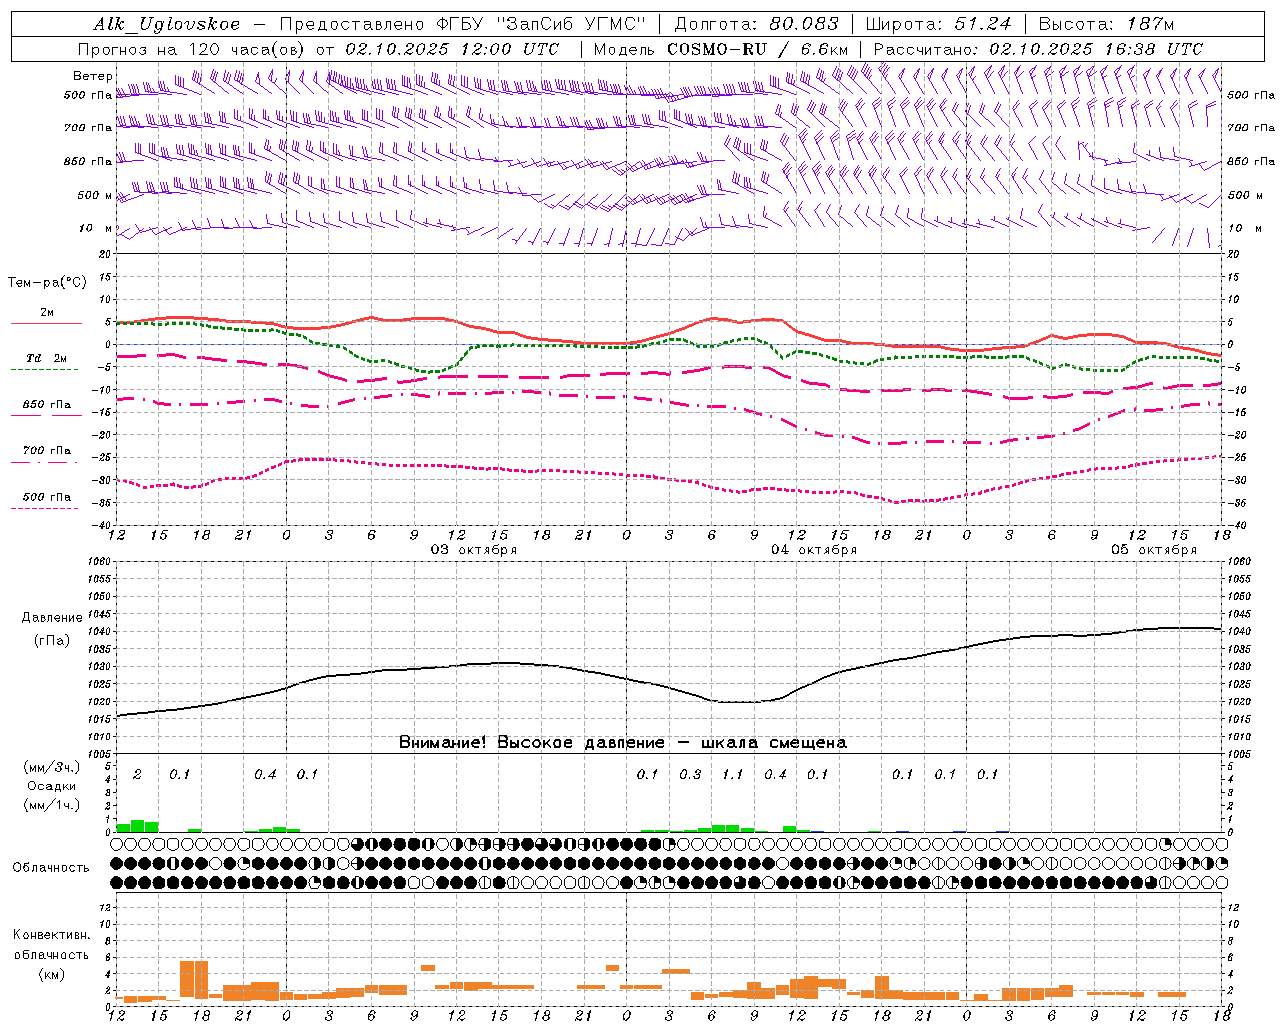Select the (мм/1ч.) precipitation unit label

tap(52, 804)
